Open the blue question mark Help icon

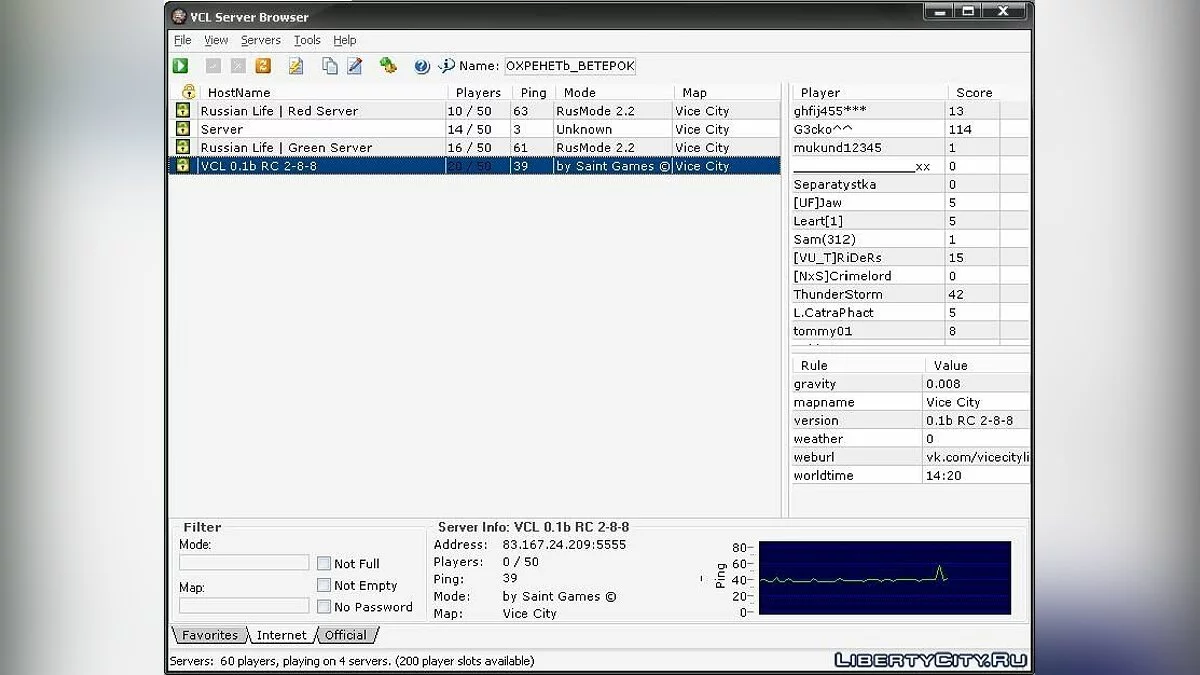[x=422, y=66]
